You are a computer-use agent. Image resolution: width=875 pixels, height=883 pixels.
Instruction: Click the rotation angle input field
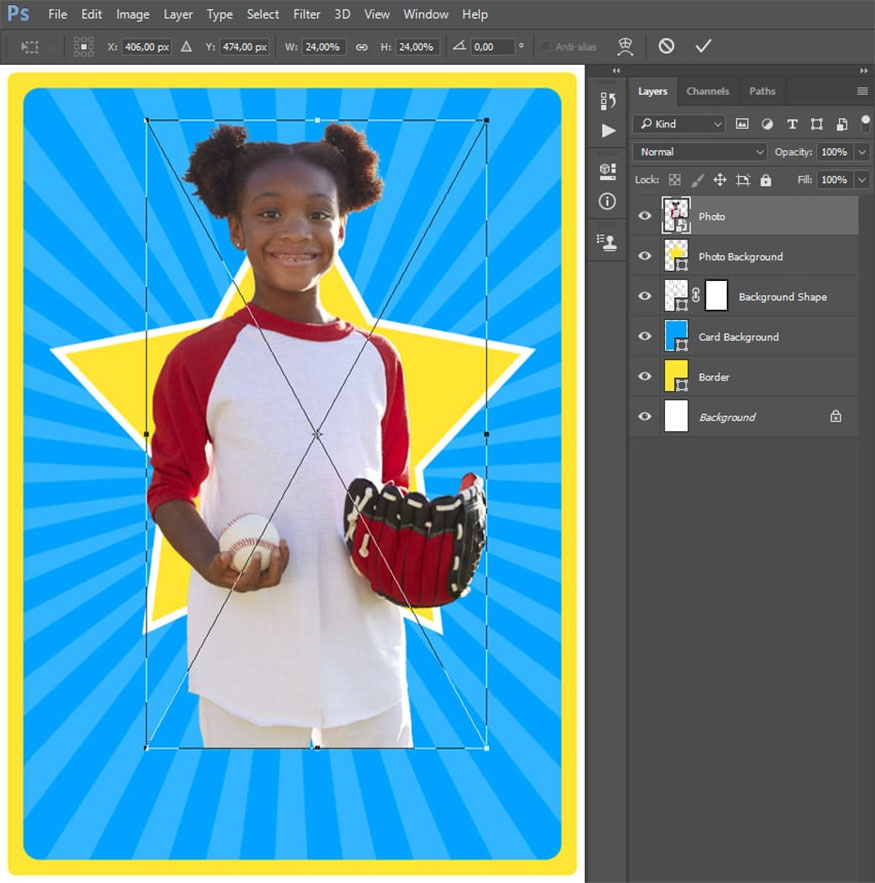[493, 47]
